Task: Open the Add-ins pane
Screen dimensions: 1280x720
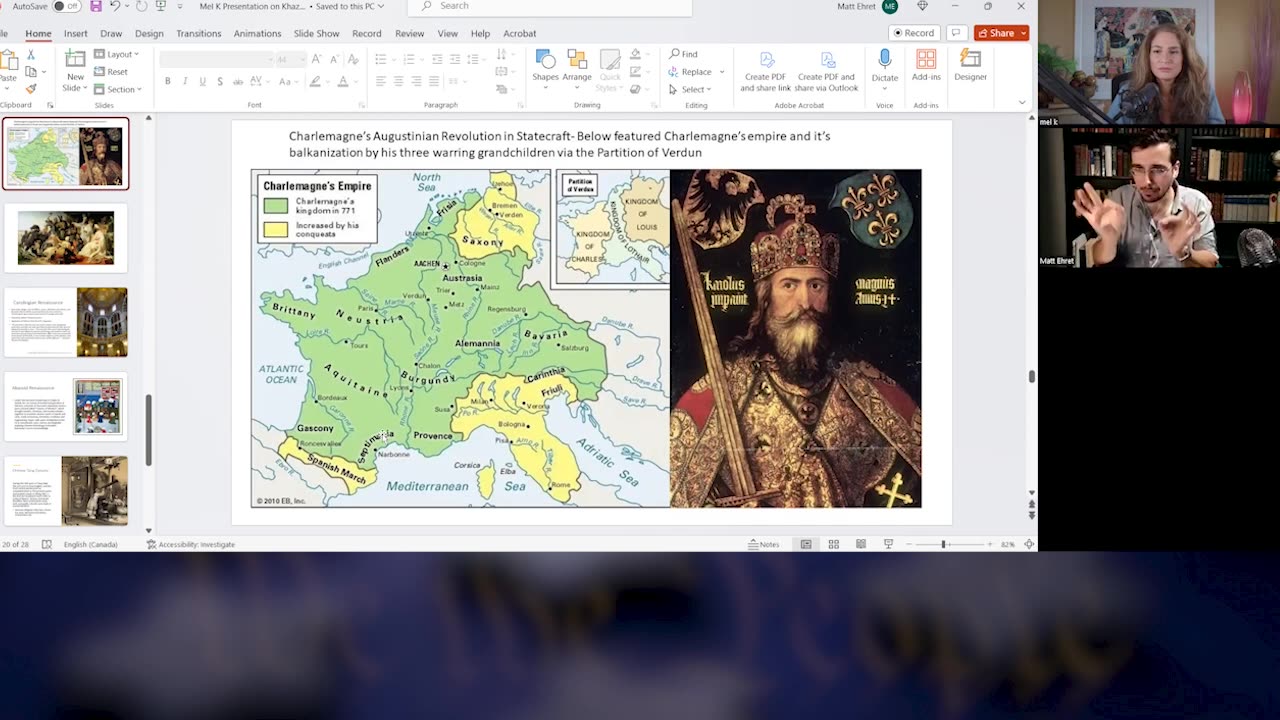Action: (926, 65)
